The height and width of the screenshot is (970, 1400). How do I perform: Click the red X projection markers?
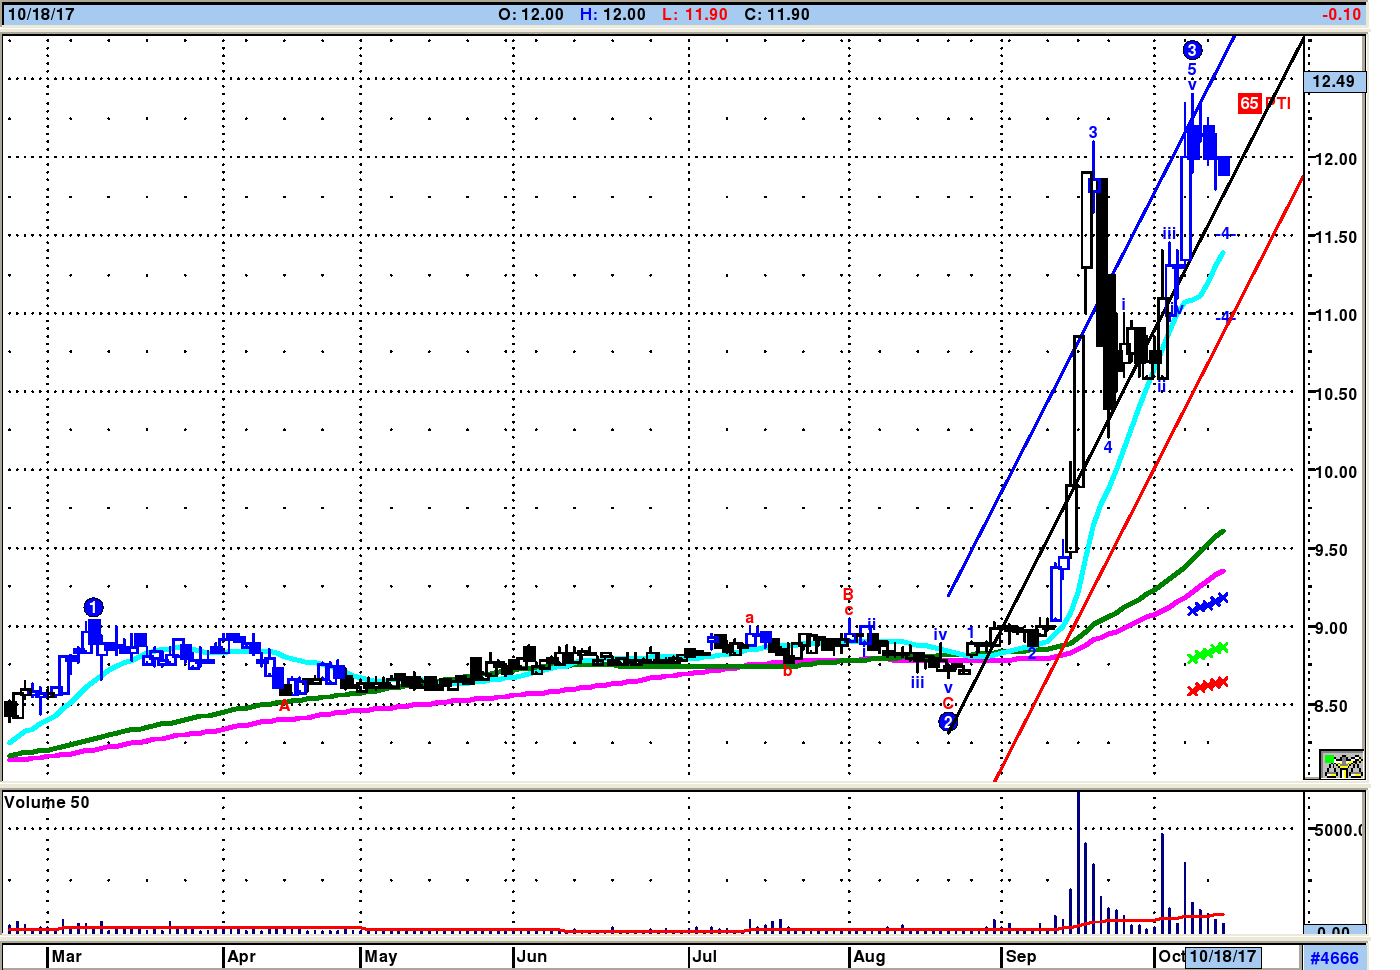pos(1207,686)
